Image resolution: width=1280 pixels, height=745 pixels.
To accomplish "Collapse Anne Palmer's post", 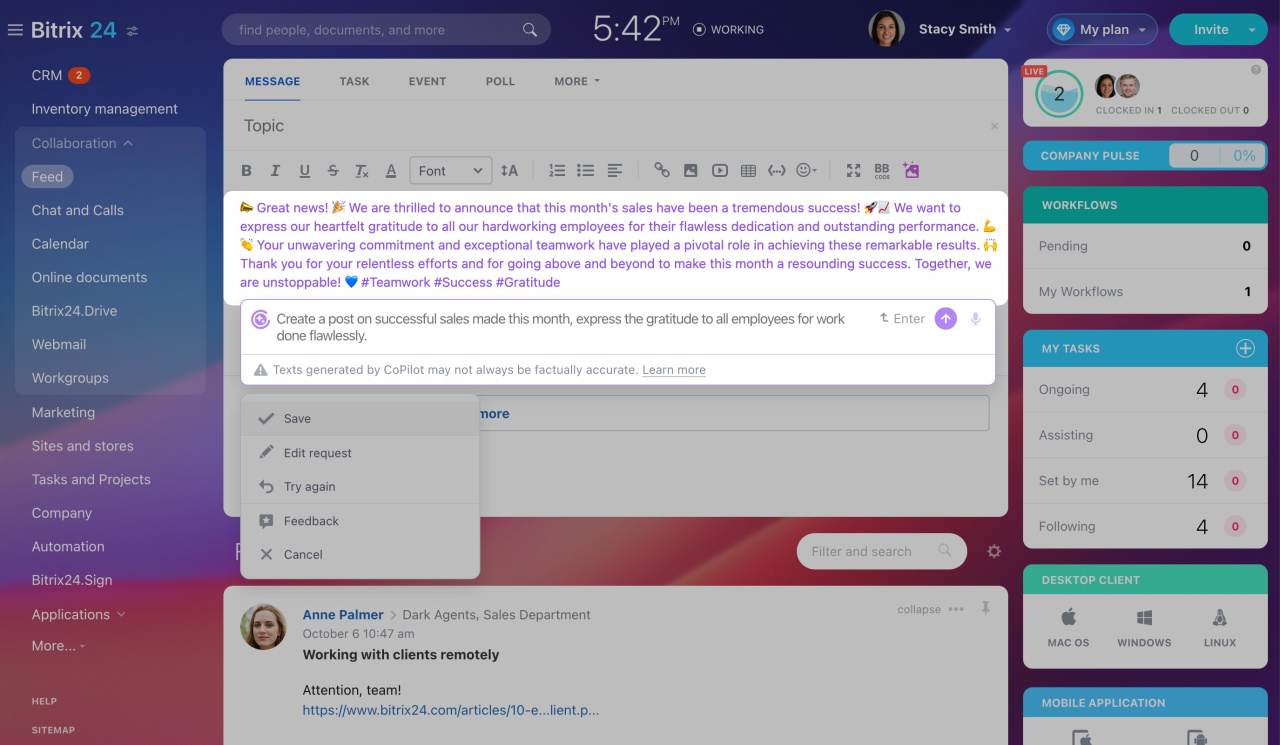I will coord(919,609).
